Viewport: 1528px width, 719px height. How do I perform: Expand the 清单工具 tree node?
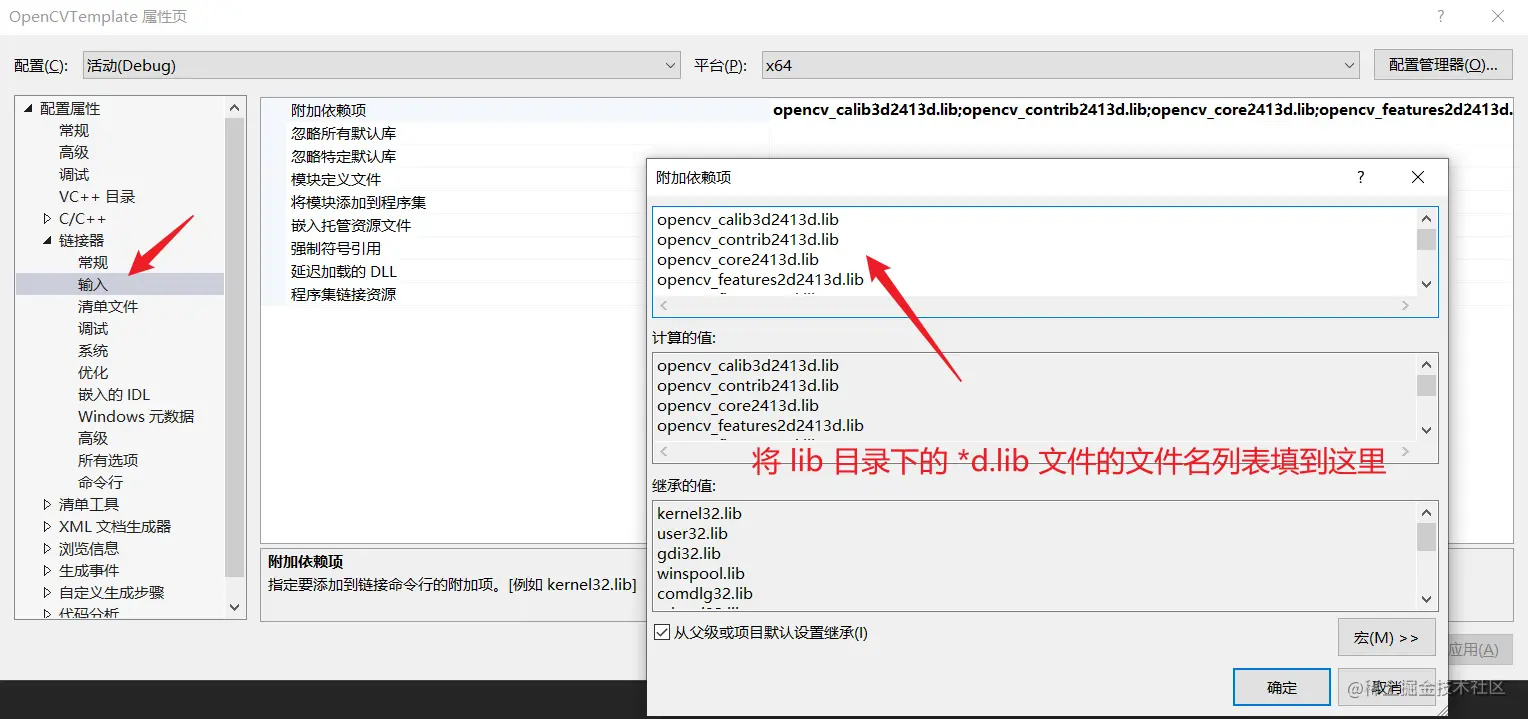[x=47, y=504]
